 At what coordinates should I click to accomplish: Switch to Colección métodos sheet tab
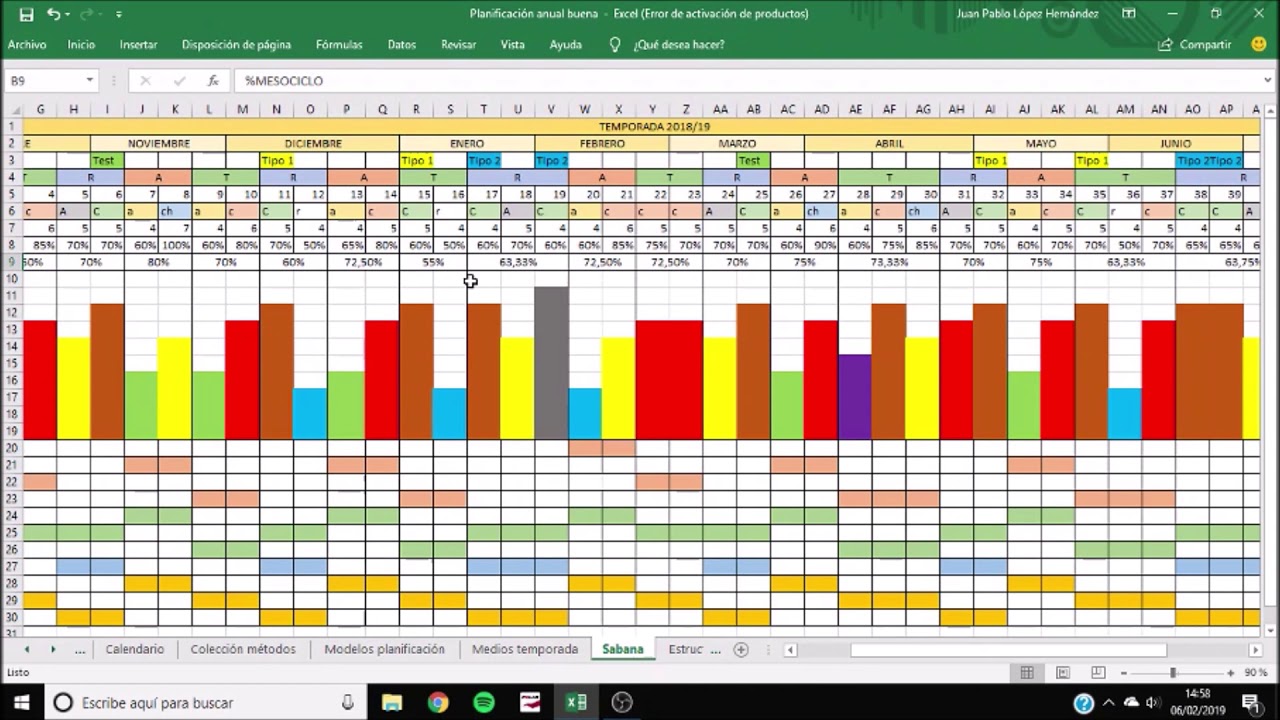tap(243, 649)
